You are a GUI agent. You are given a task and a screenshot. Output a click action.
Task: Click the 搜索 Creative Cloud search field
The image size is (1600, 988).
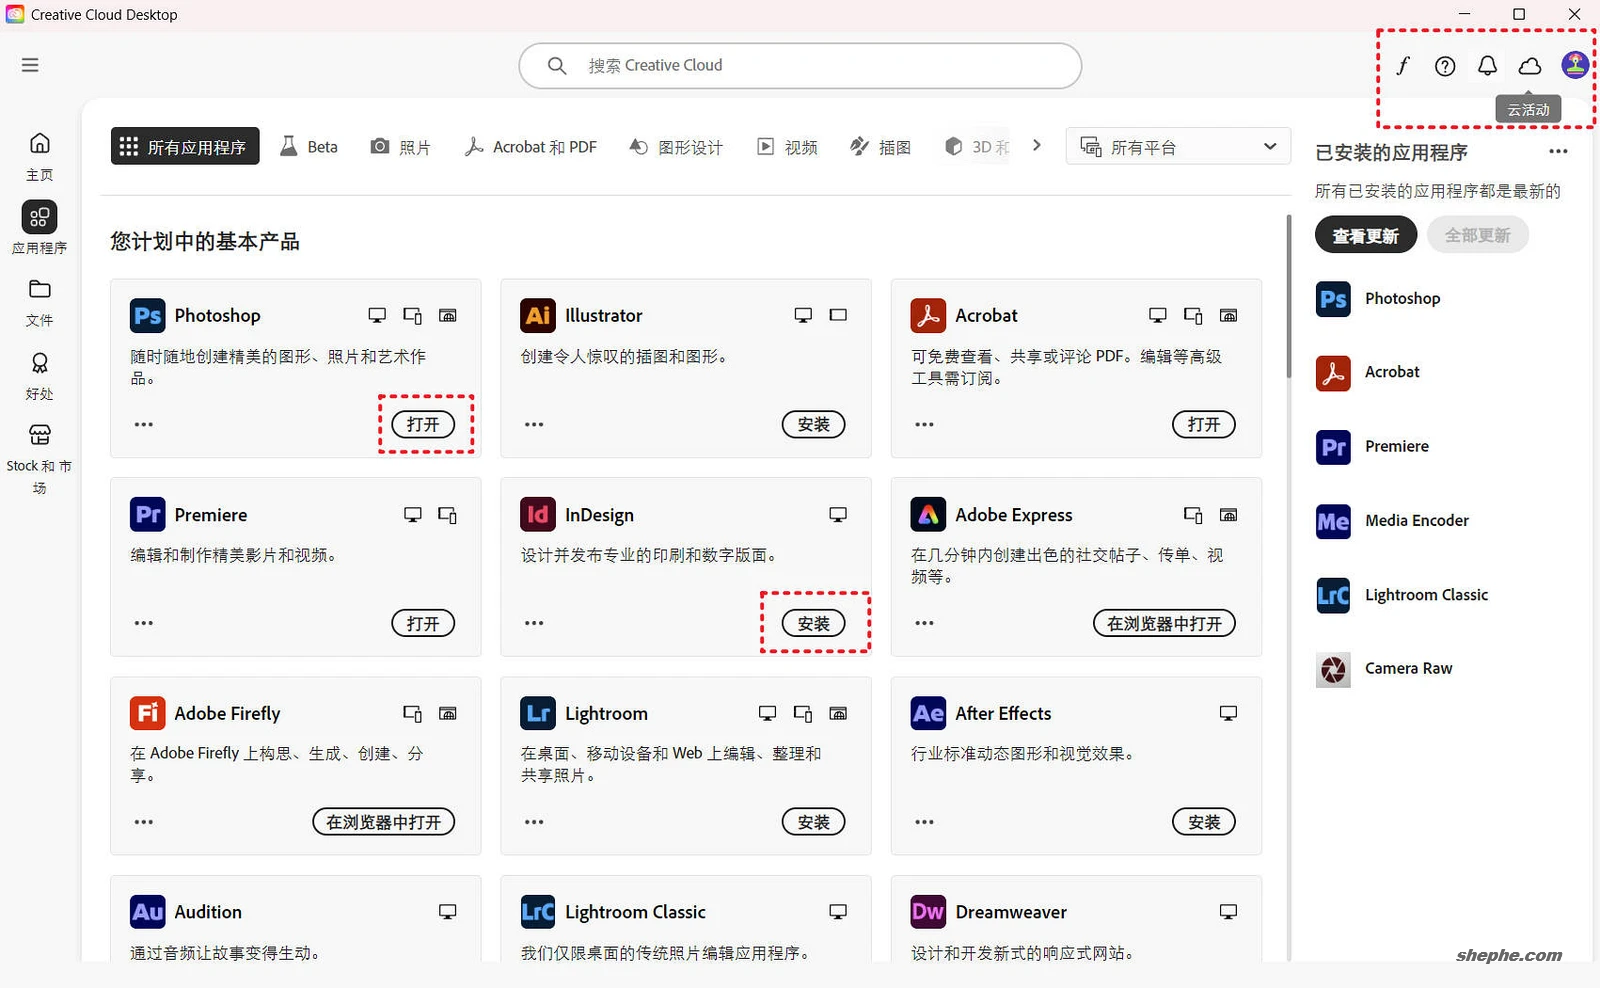click(x=800, y=65)
